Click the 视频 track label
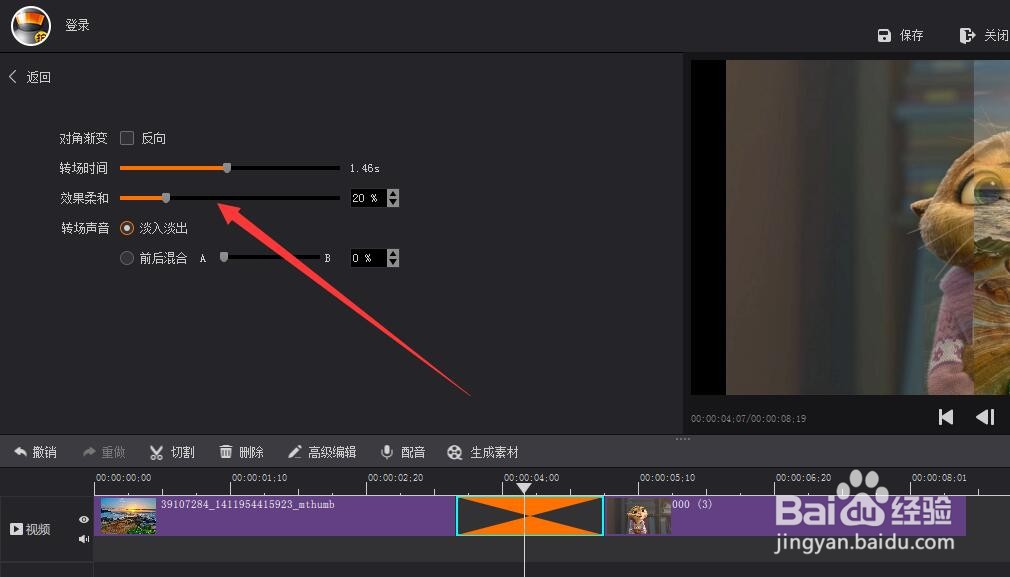The image size is (1010, 577). 30,529
